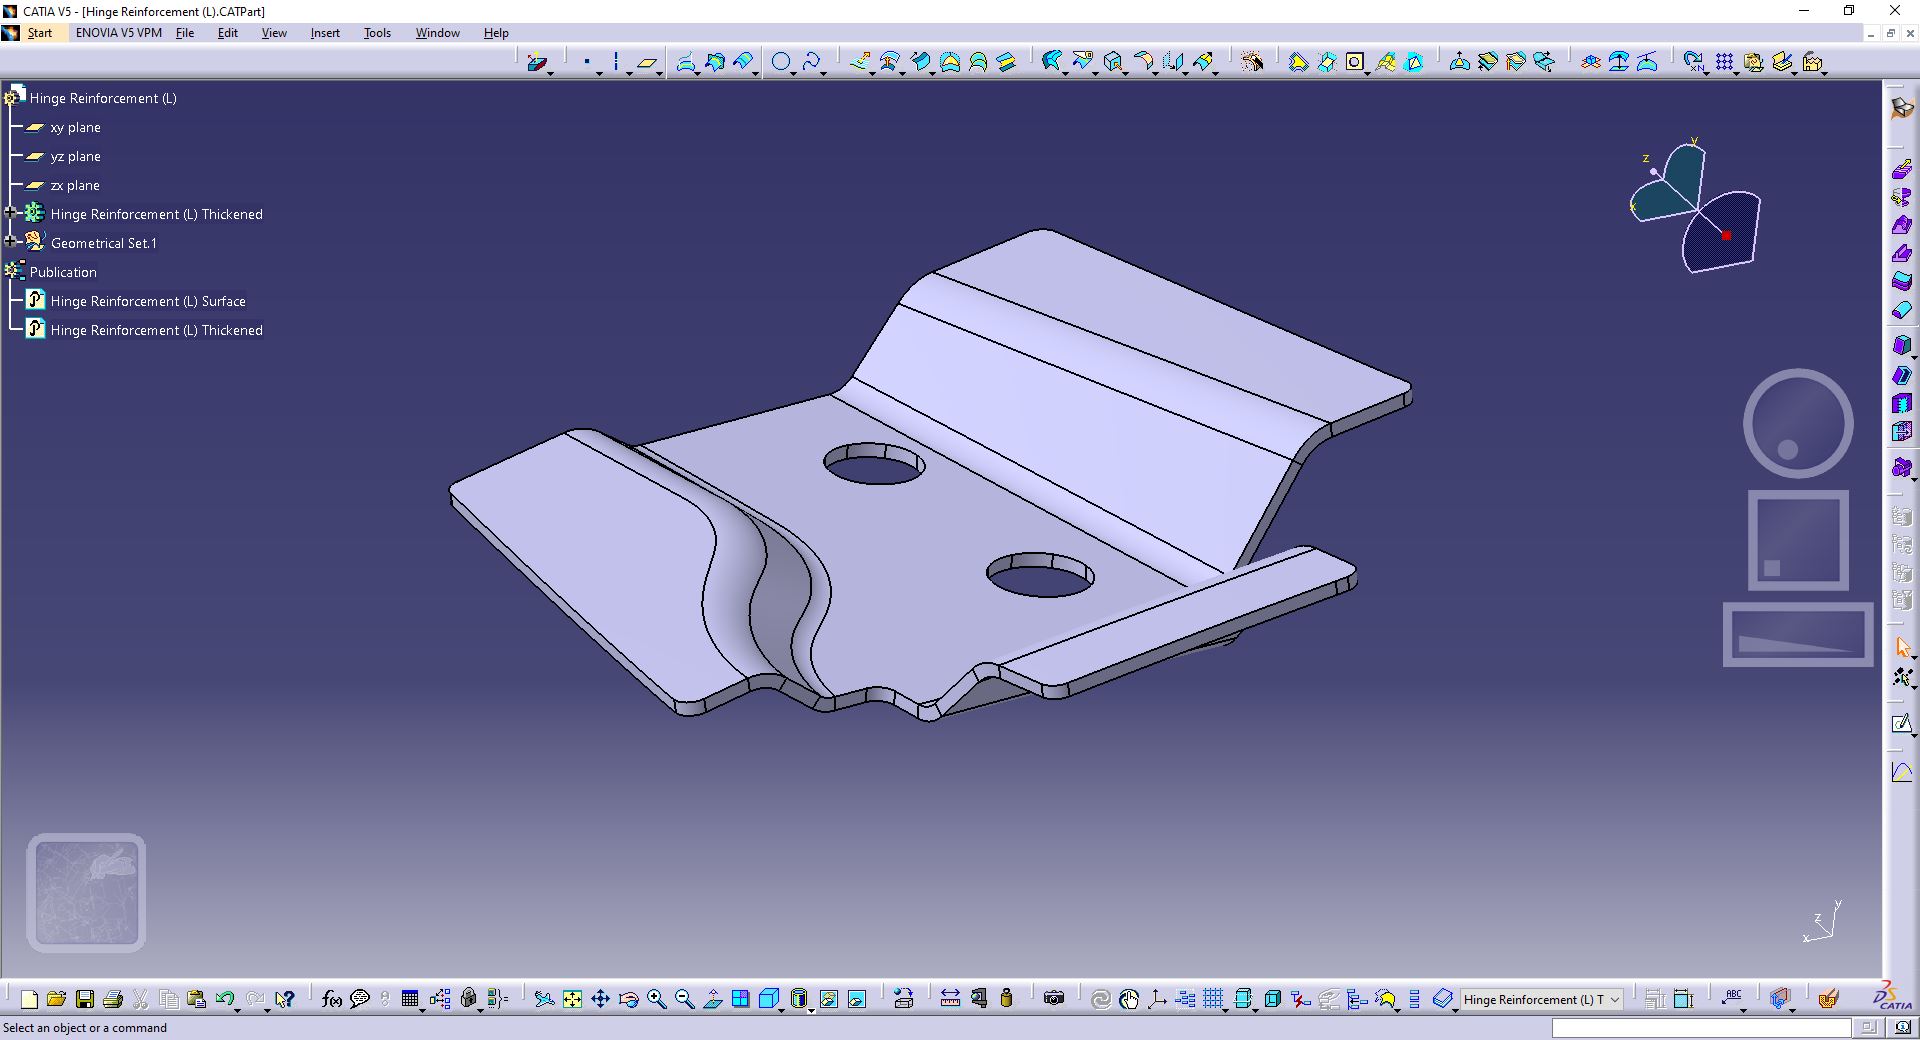Open the Tools menu
Screen dimensions: 1920x1040
click(x=377, y=33)
